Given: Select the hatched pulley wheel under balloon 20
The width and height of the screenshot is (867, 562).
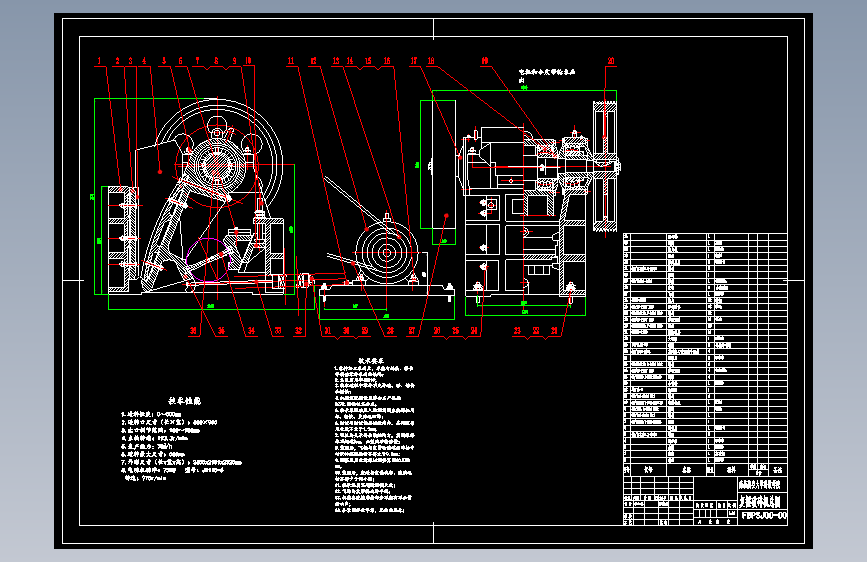Looking at the screenshot, I should (x=604, y=166).
